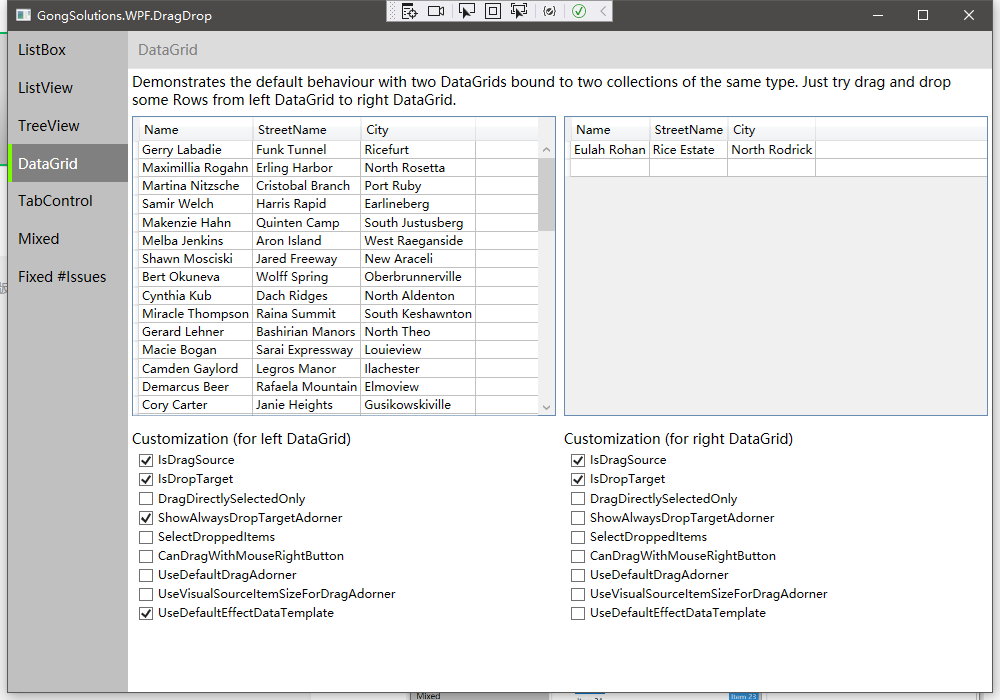Select the Camden Gaylord row

[338, 368]
